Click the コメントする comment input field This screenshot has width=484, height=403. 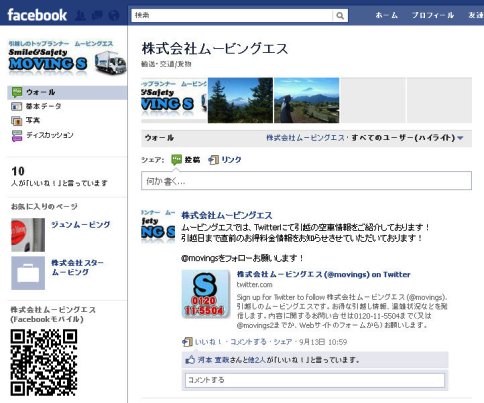tap(315, 380)
